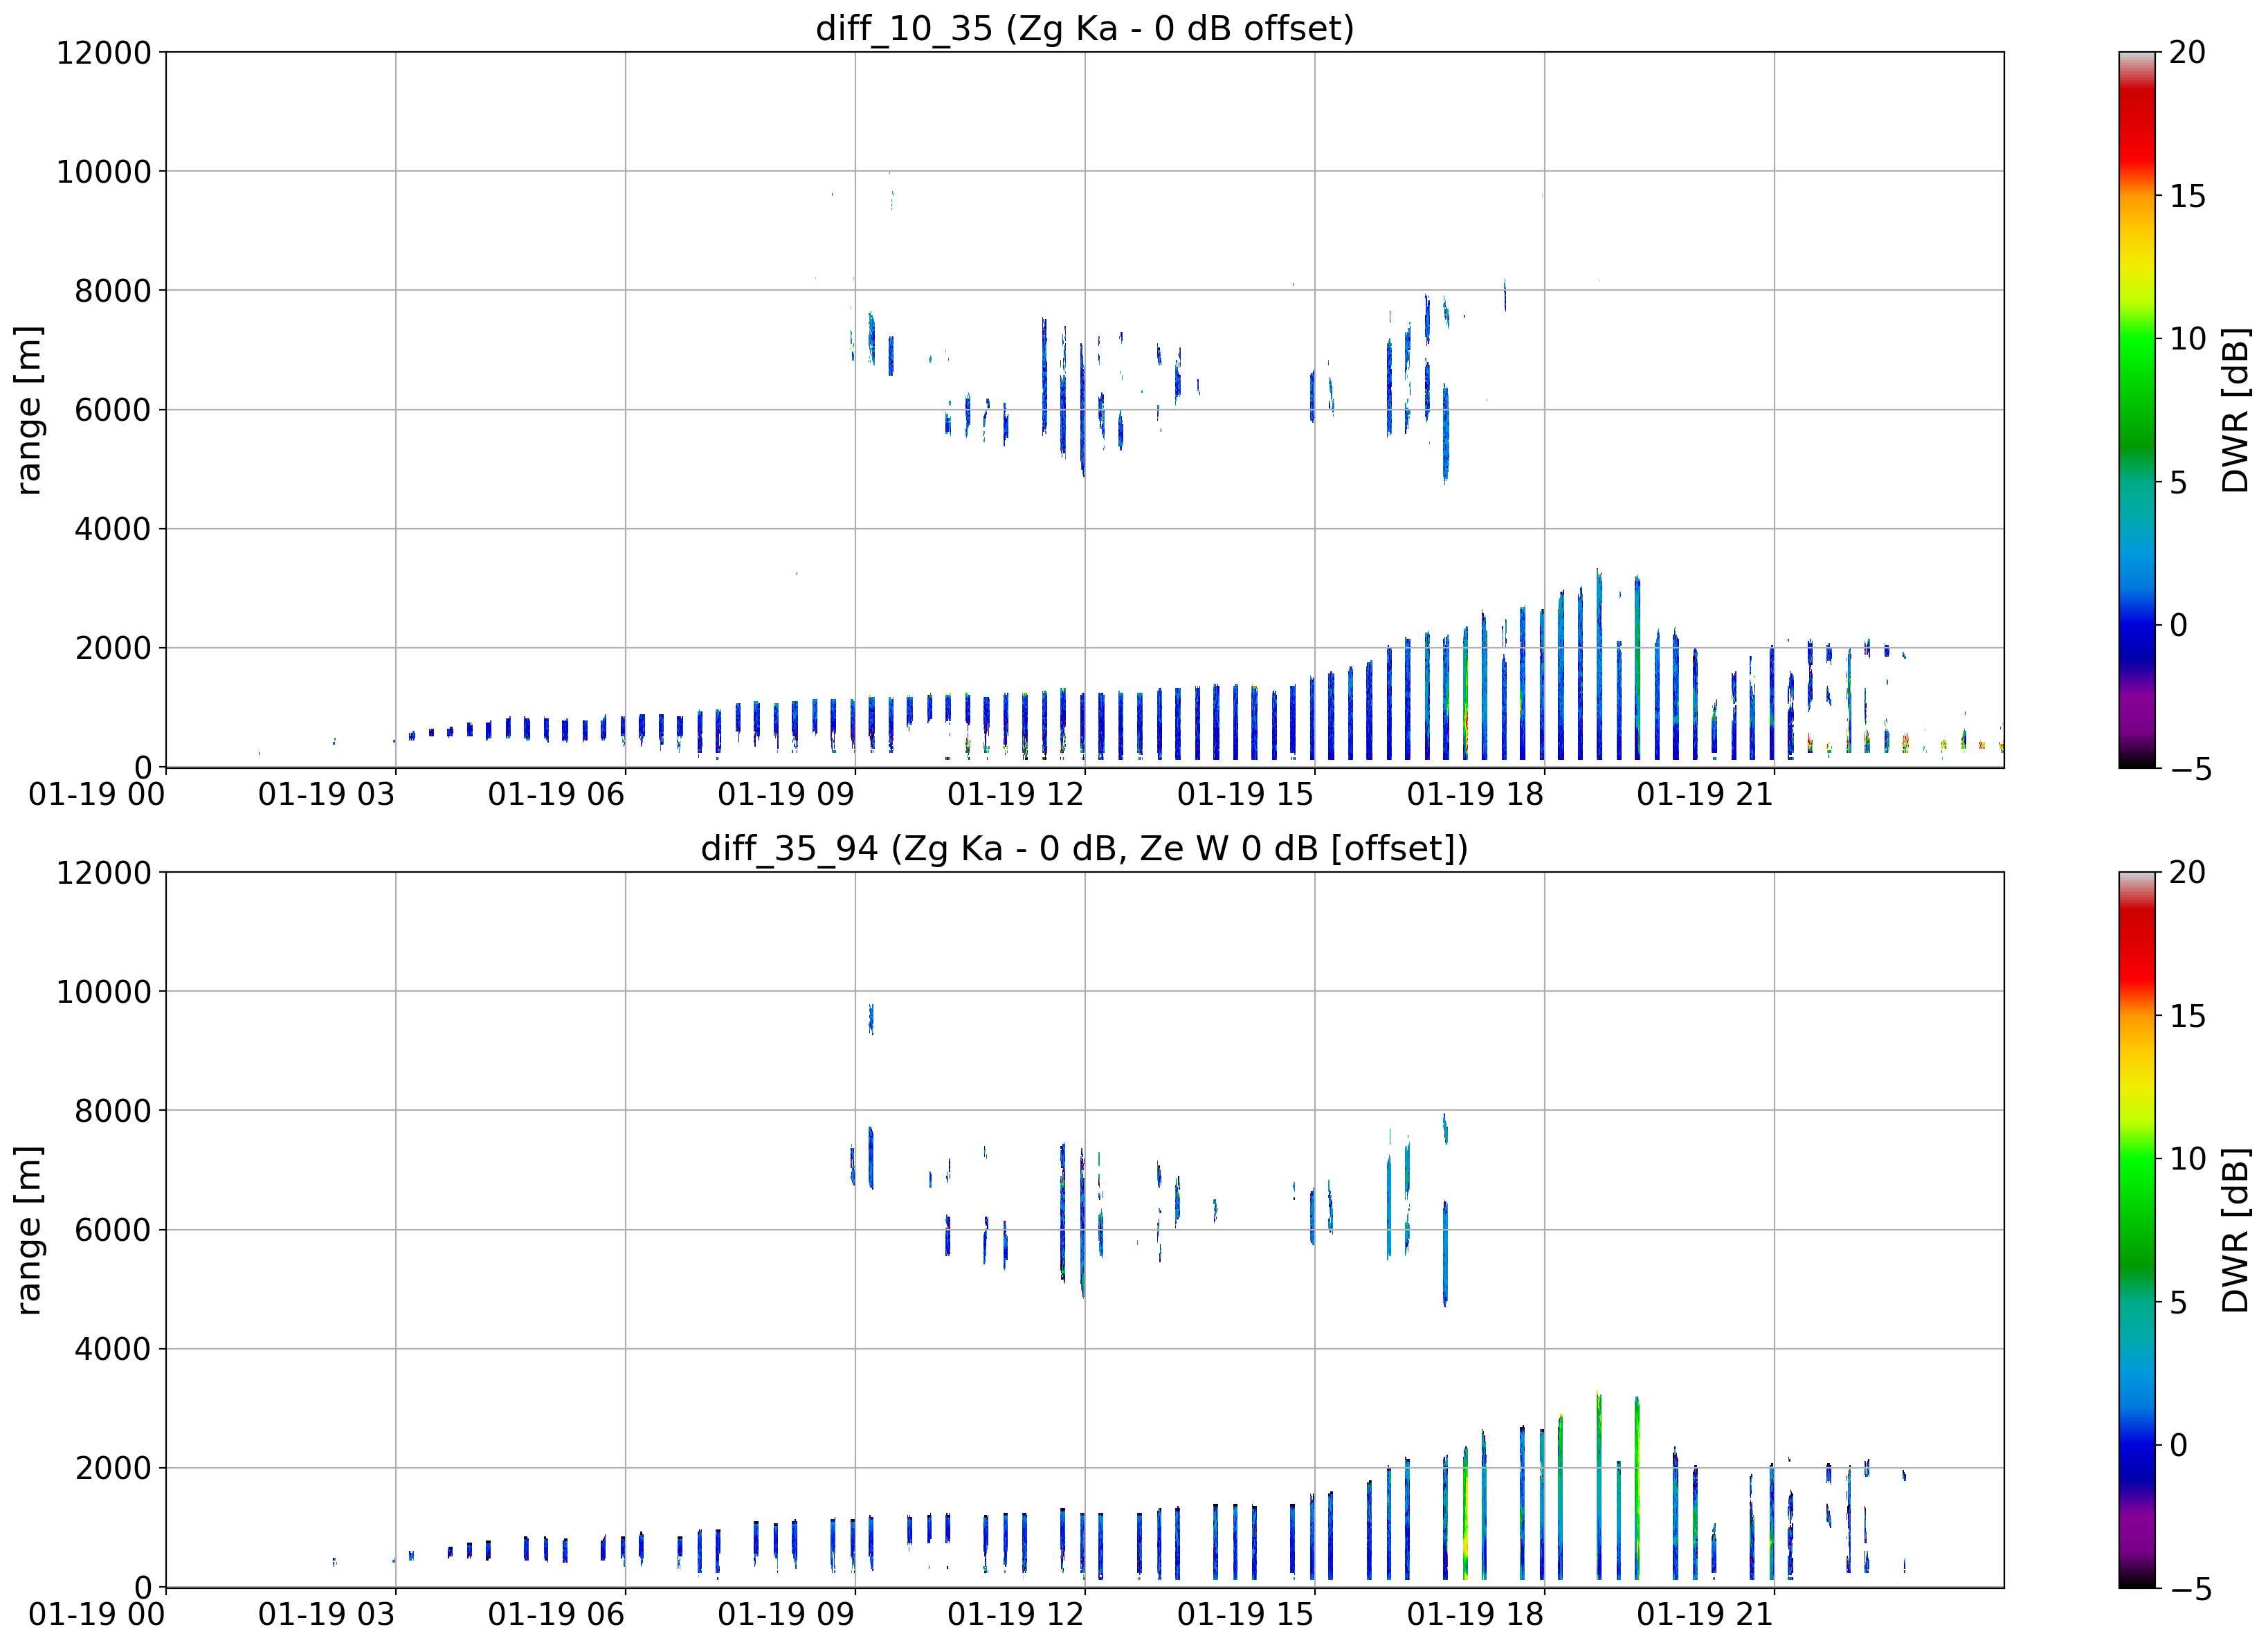Viewport: 2268px width, 1645px height.
Task: Click x-tick '01-19 03' under the diff_10_35 plot
Action: (327, 795)
